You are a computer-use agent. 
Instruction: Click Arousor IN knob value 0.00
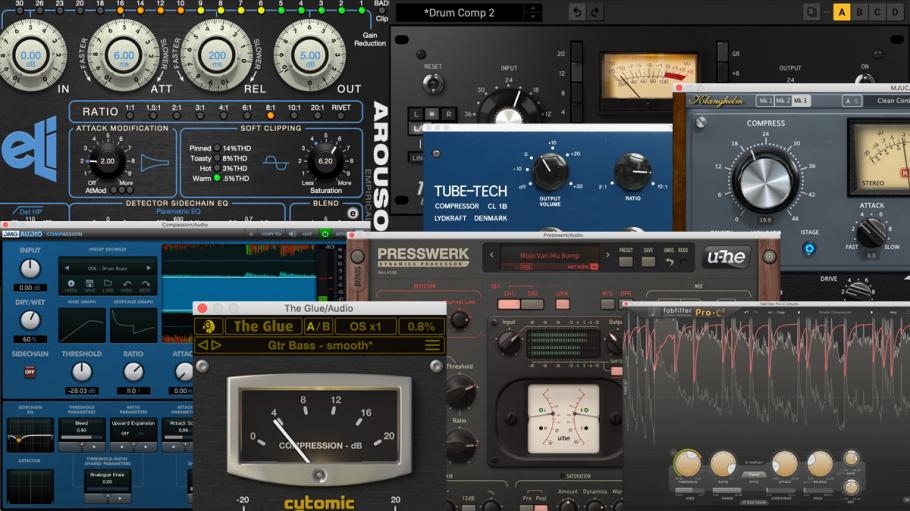click(x=31, y=56)
